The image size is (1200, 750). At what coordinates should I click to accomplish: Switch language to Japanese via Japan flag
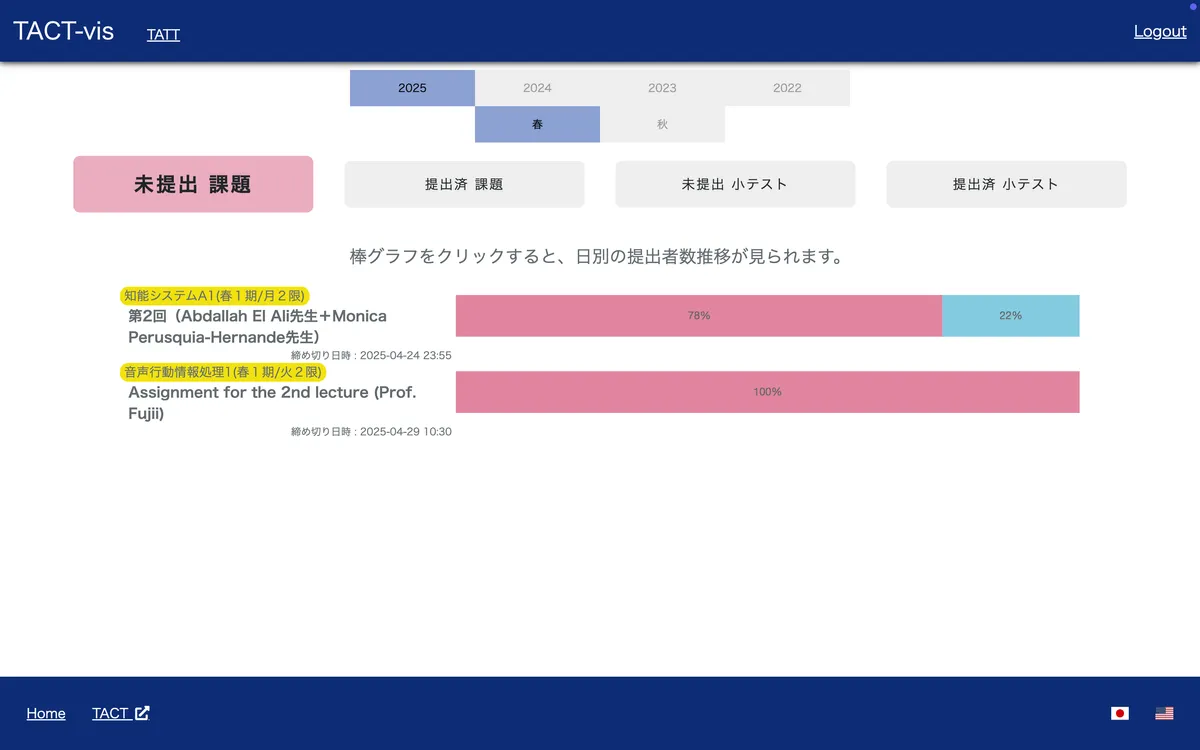pos(1119,713)
